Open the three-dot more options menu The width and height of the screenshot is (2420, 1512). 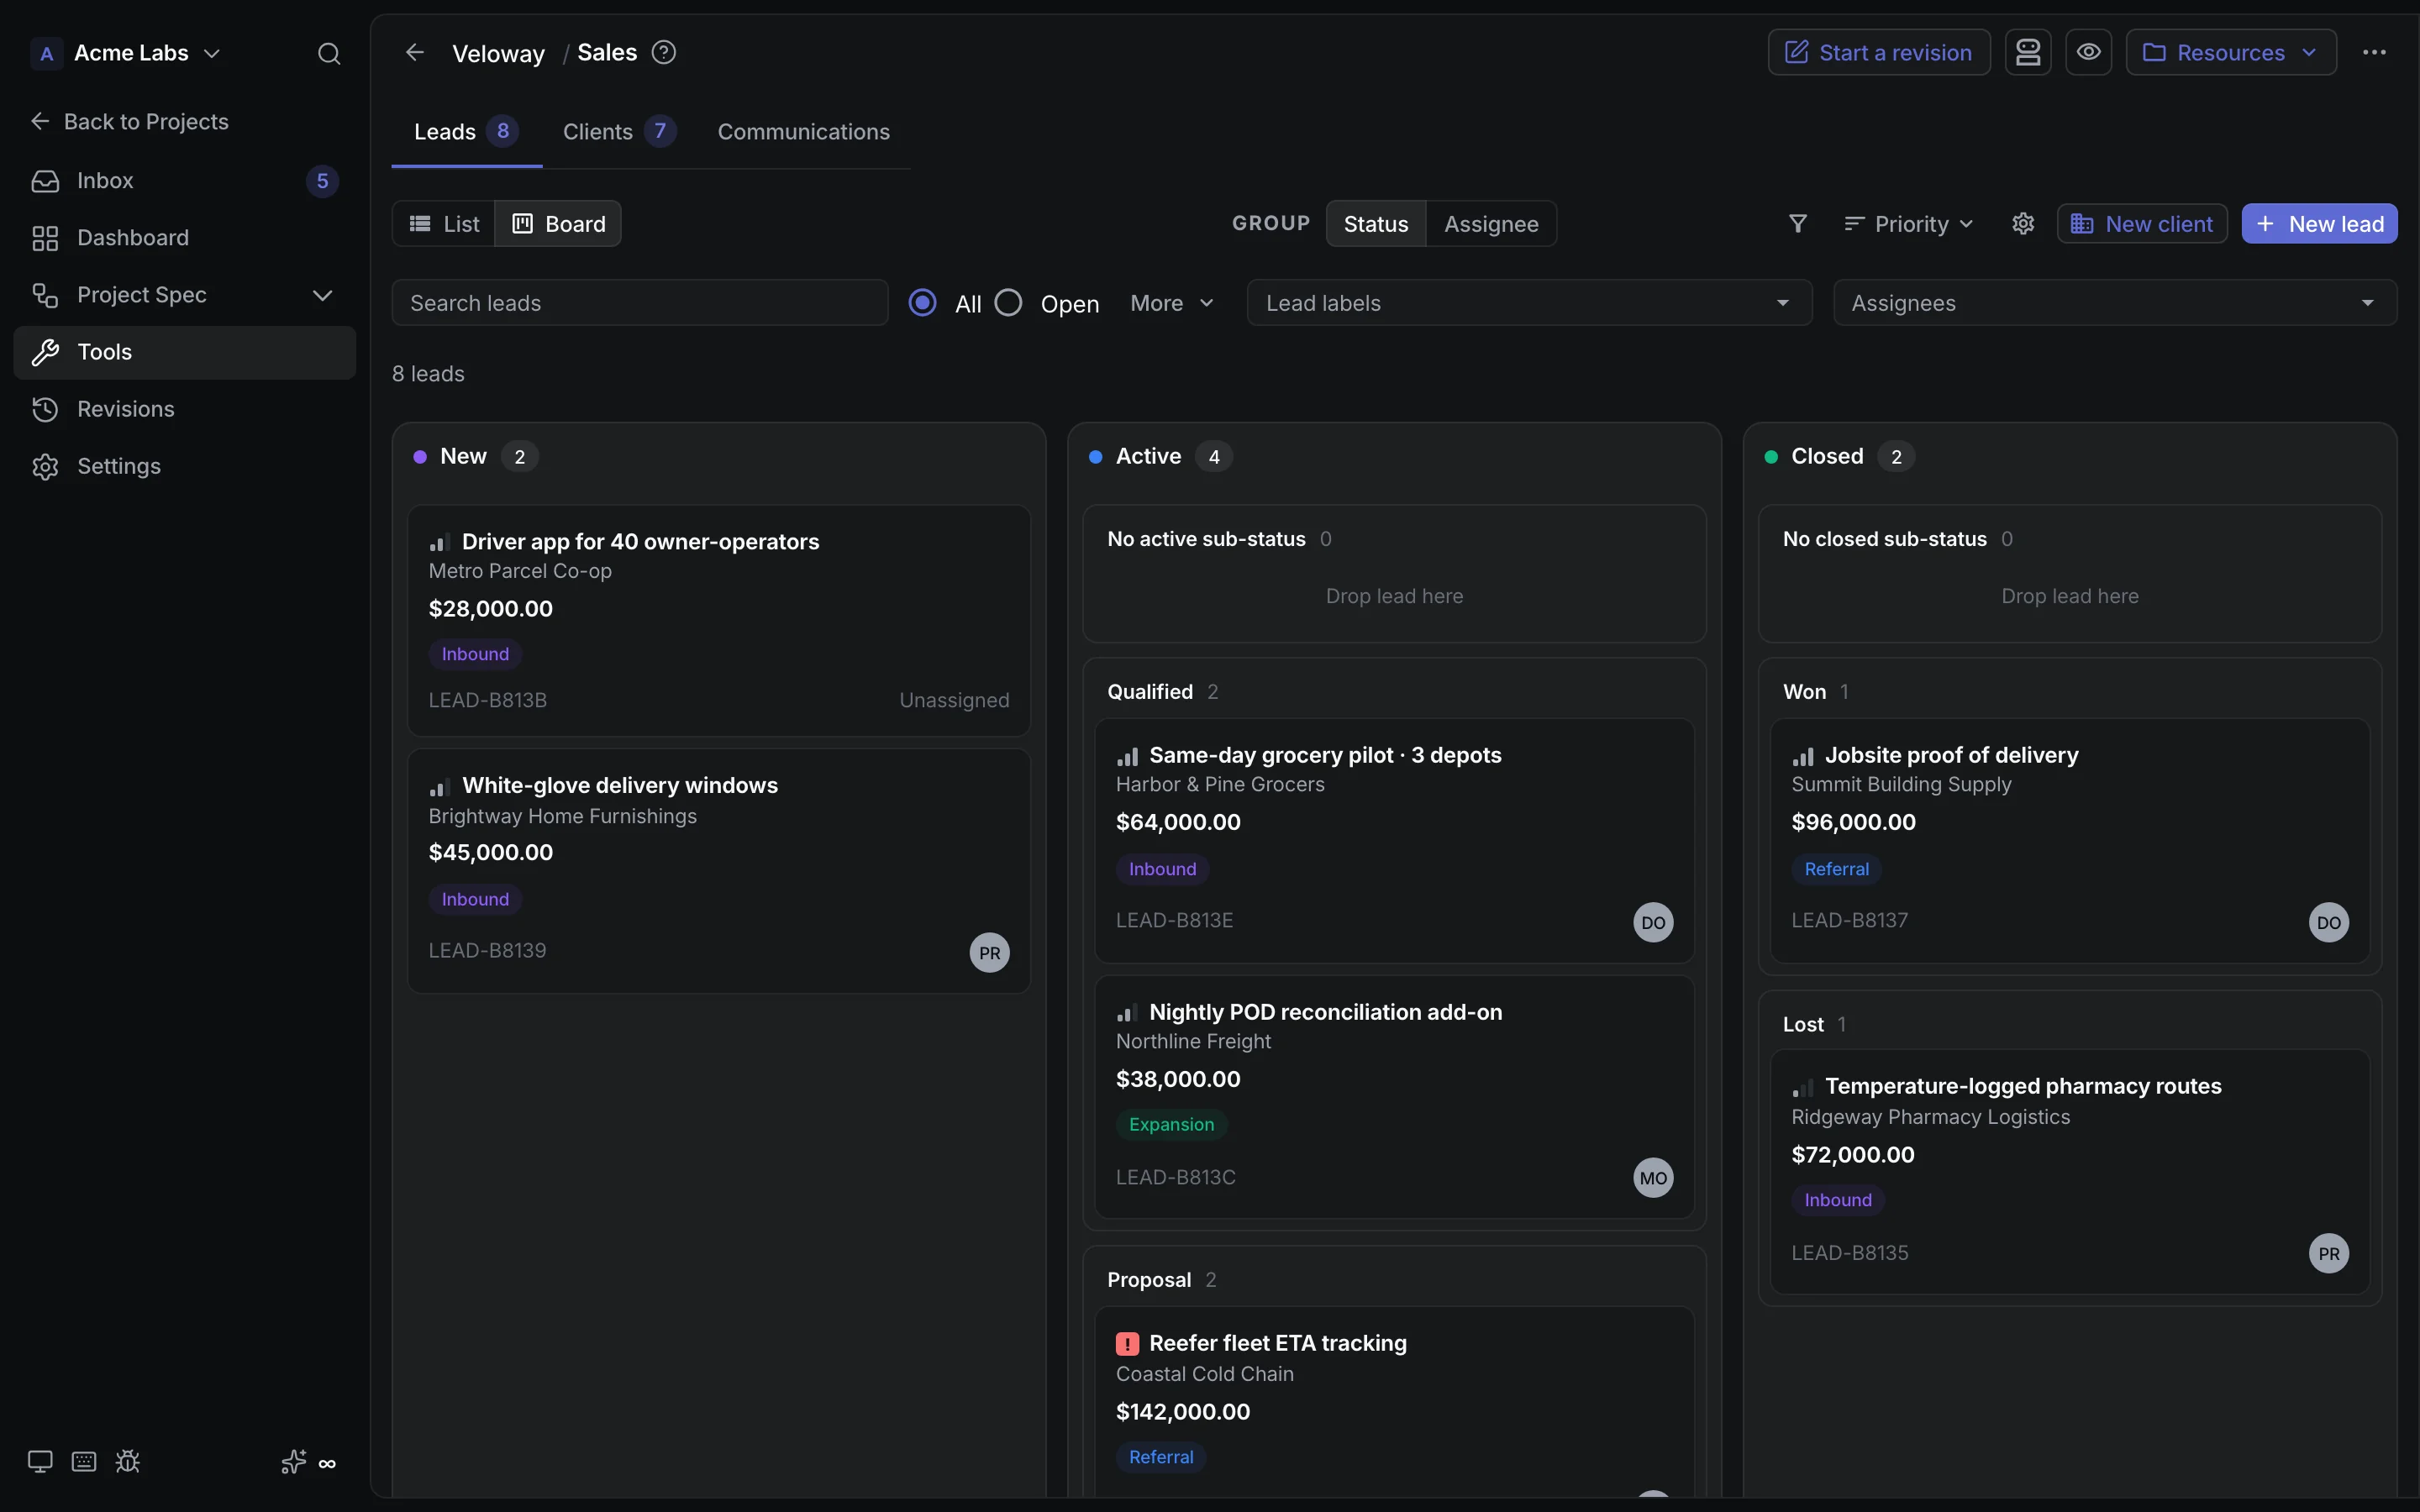(2375, 52)
